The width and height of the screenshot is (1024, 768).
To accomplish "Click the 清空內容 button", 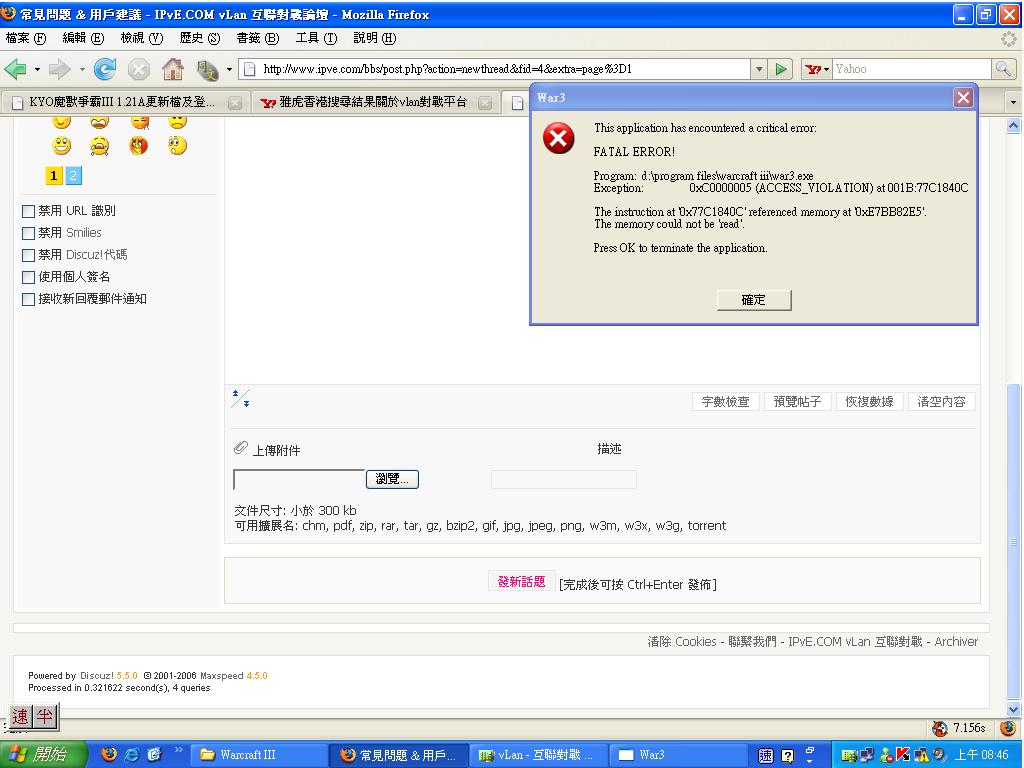I will [x=941, y=402].
